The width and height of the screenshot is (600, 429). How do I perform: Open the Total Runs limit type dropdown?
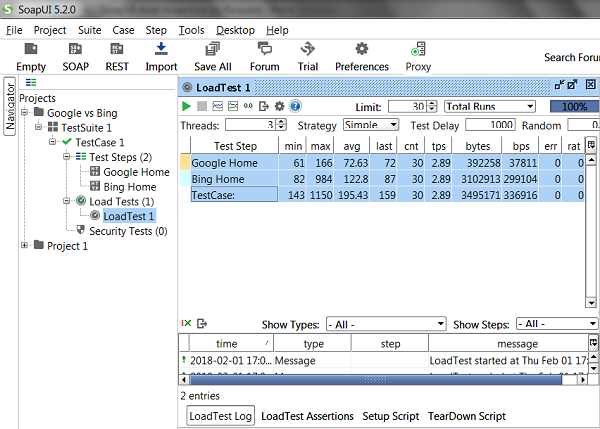point(489,106)
